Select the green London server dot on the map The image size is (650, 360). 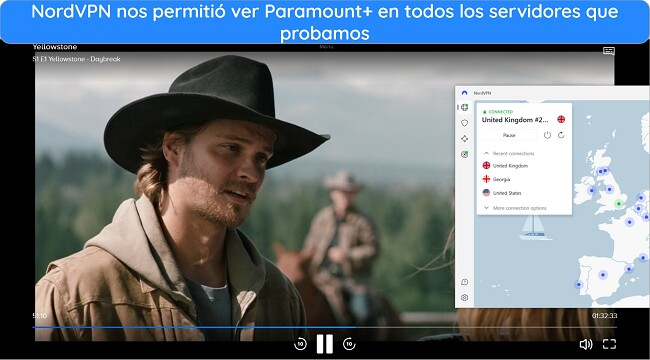(618, 204)
